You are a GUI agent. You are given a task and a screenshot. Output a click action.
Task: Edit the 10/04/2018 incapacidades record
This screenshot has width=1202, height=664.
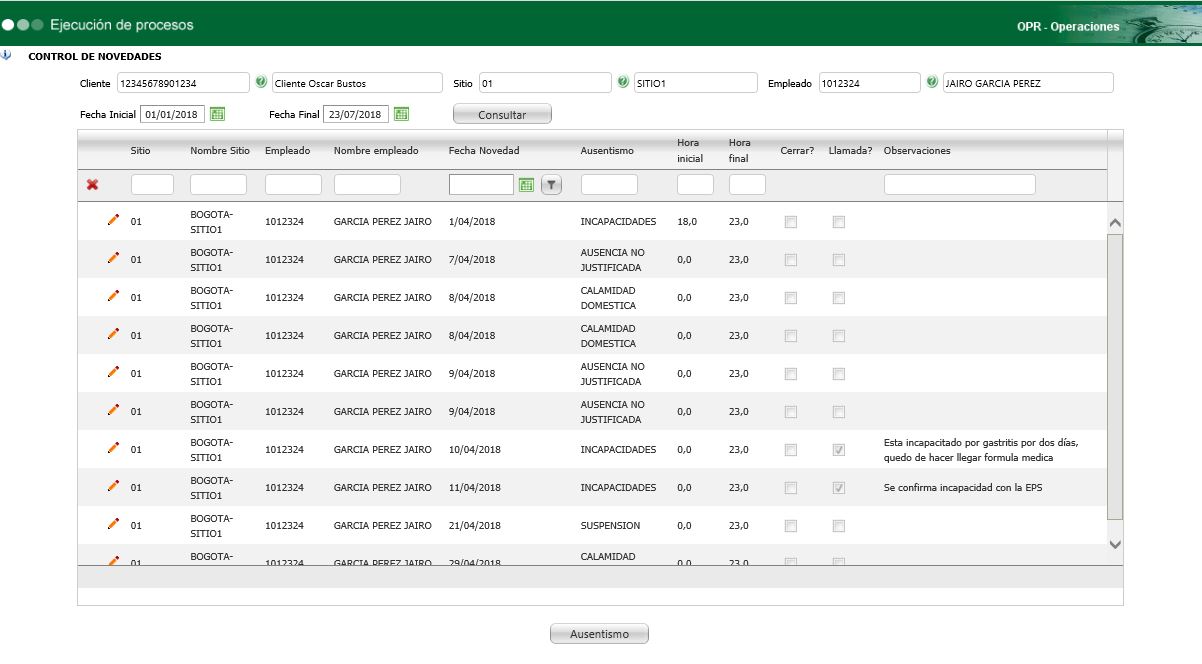click(113, 448)
